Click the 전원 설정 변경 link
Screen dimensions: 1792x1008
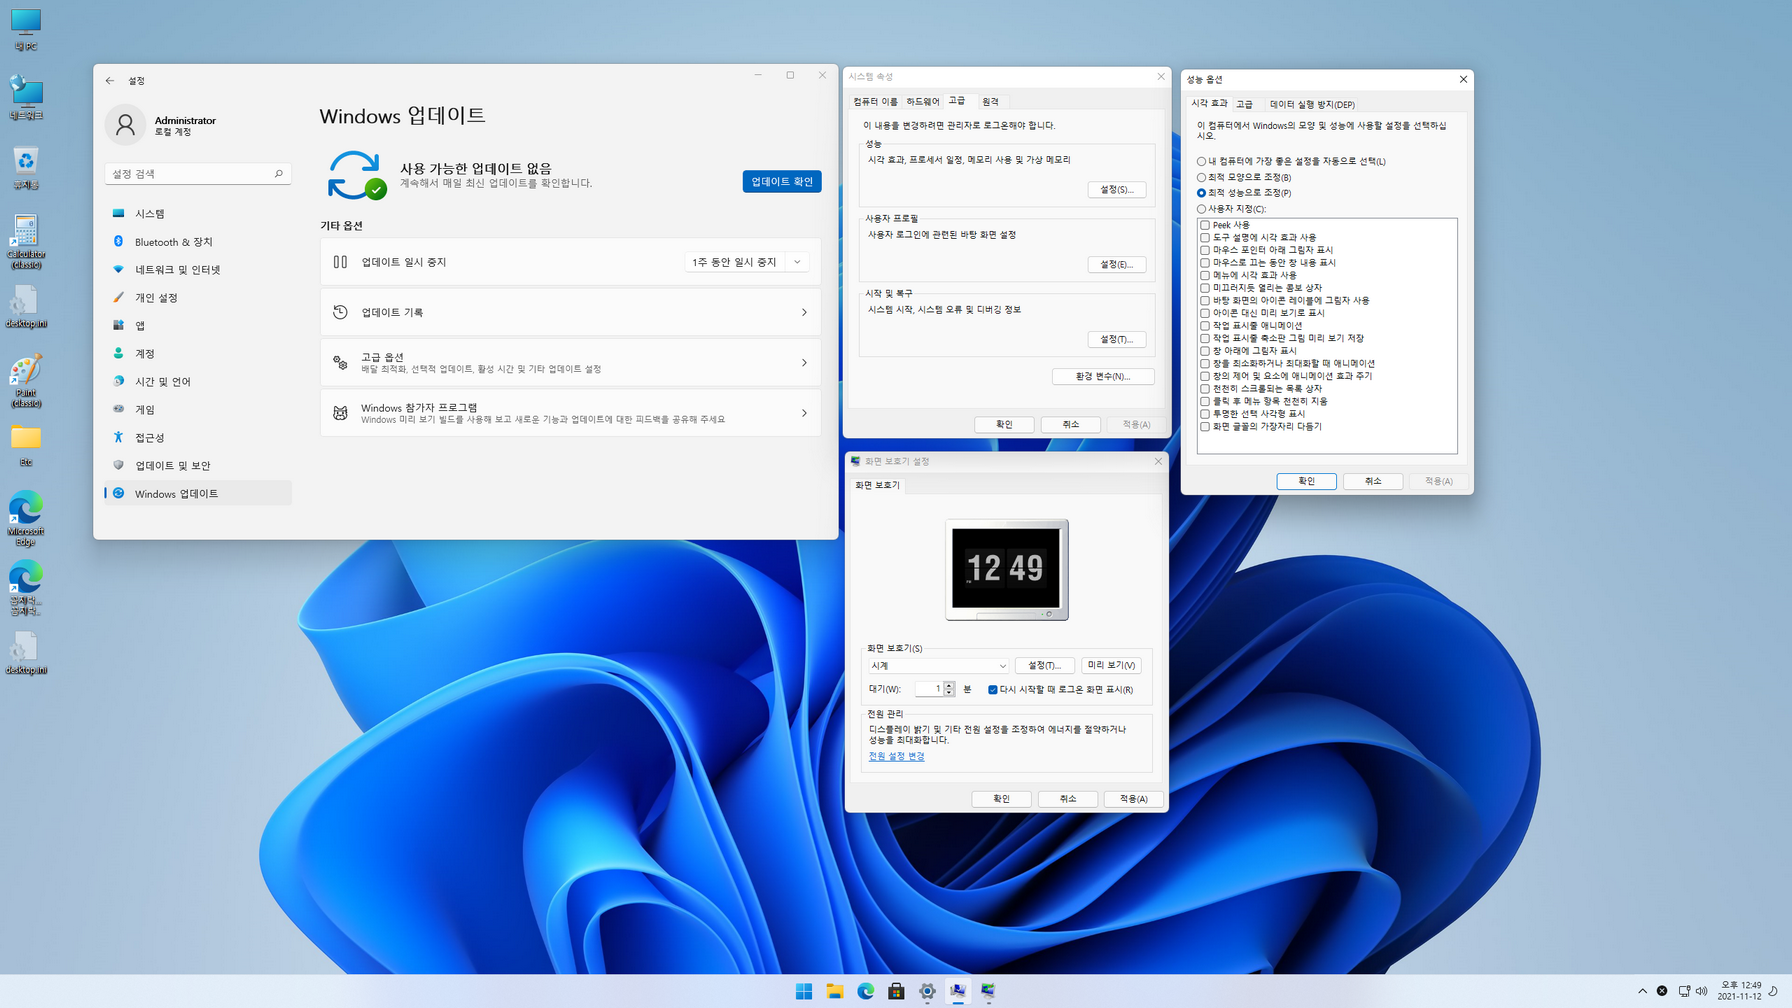(x=896, y=757)
